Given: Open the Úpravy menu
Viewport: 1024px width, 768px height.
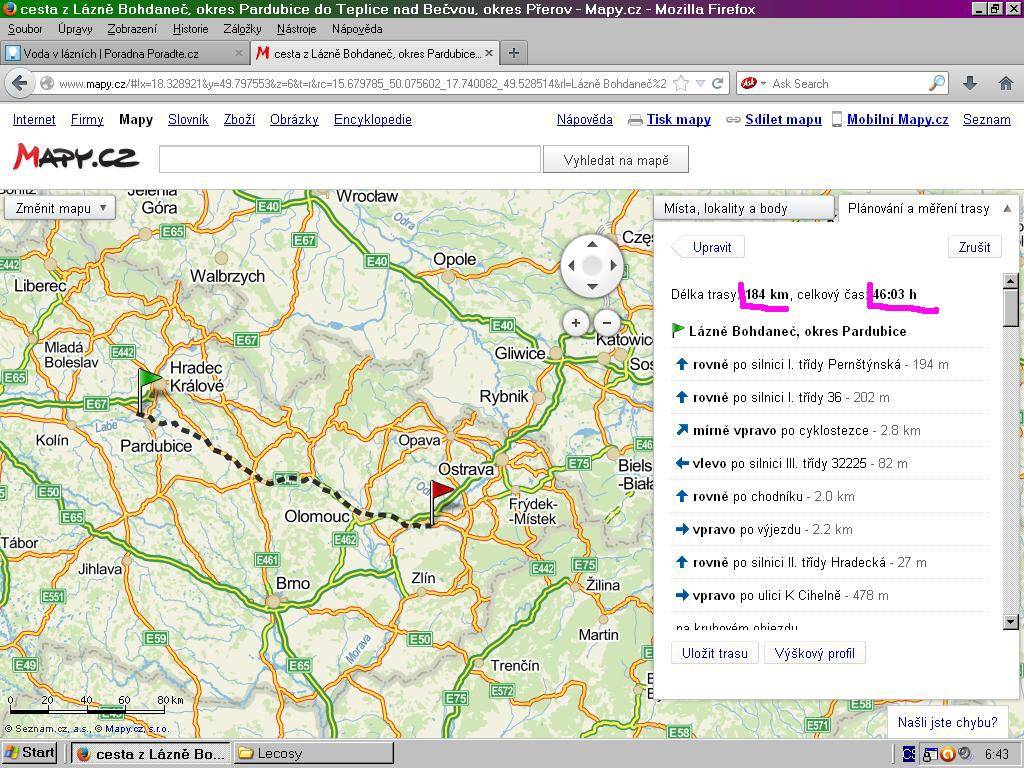Looking at the screenshot, I should pyautogui.click(x=75, y=29).
